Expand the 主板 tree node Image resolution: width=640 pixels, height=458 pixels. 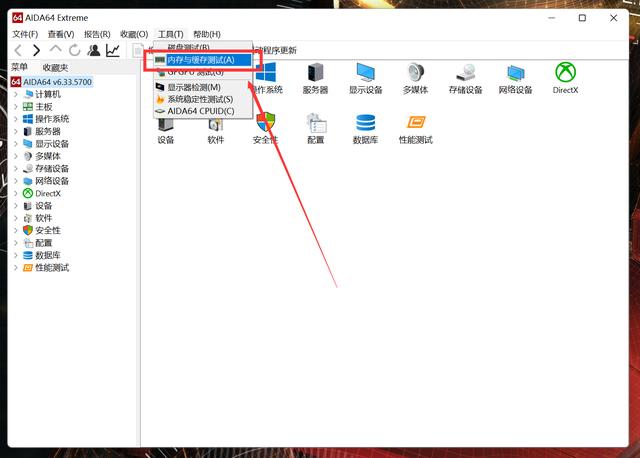pos(16,107)
